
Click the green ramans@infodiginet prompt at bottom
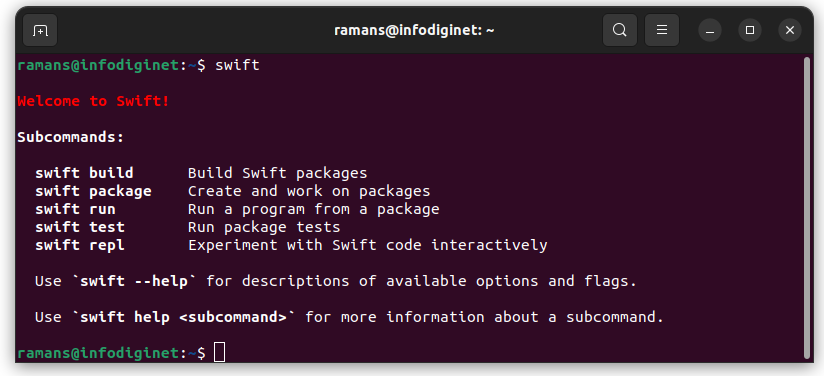(x=98, y=353)
